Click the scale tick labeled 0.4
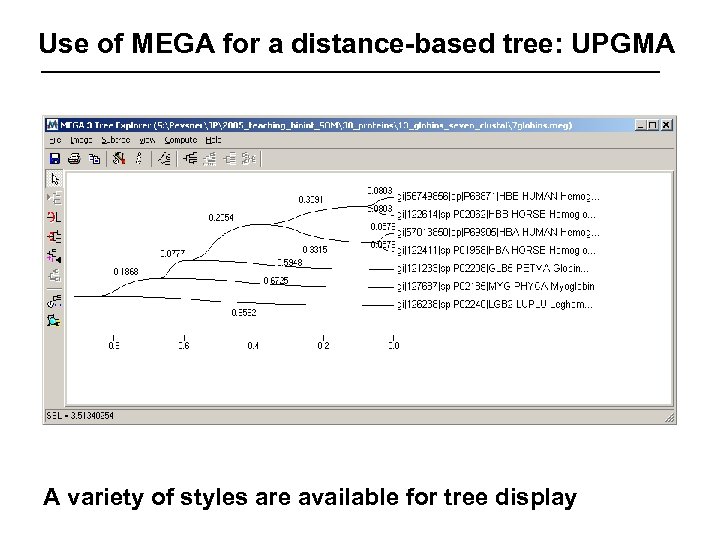Image resolution: width=720 pixels, height=540 pixels. (x=253, y=345)
